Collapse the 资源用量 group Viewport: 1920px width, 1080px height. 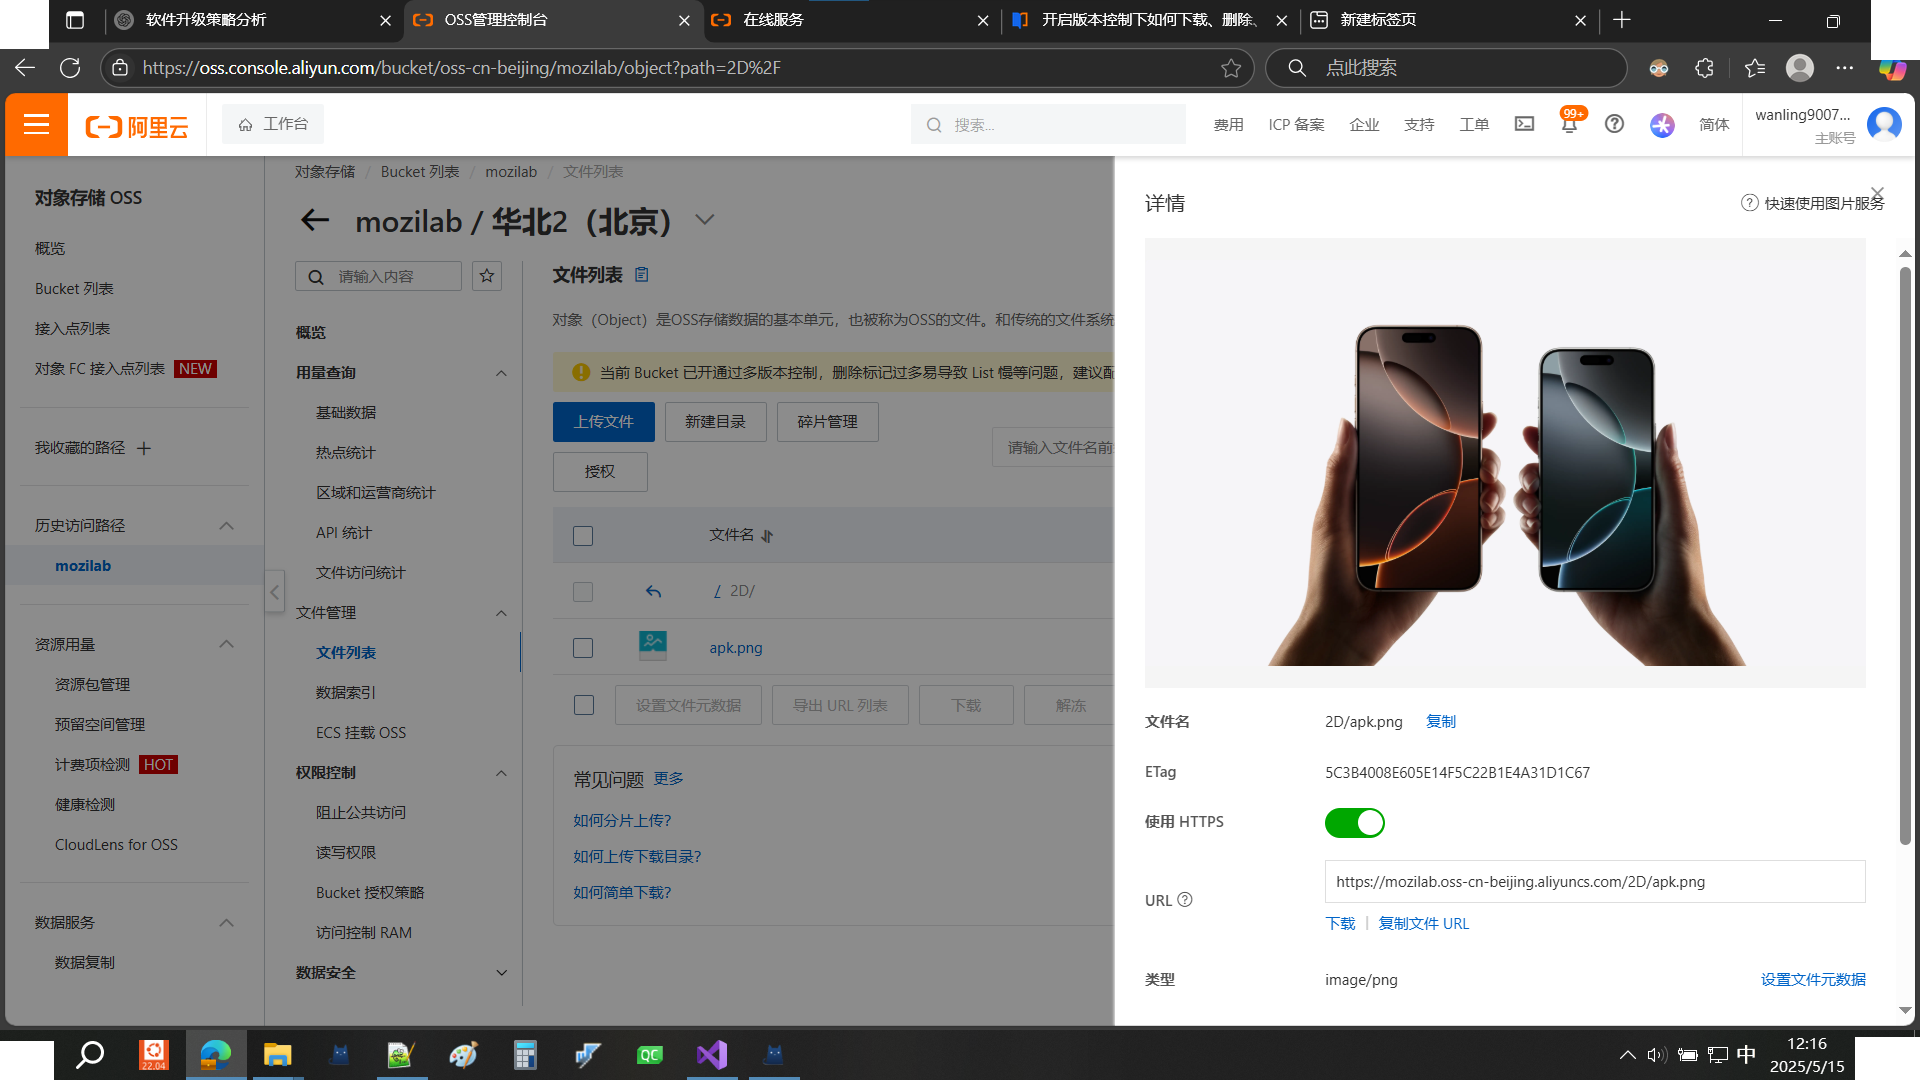(226, 644)
